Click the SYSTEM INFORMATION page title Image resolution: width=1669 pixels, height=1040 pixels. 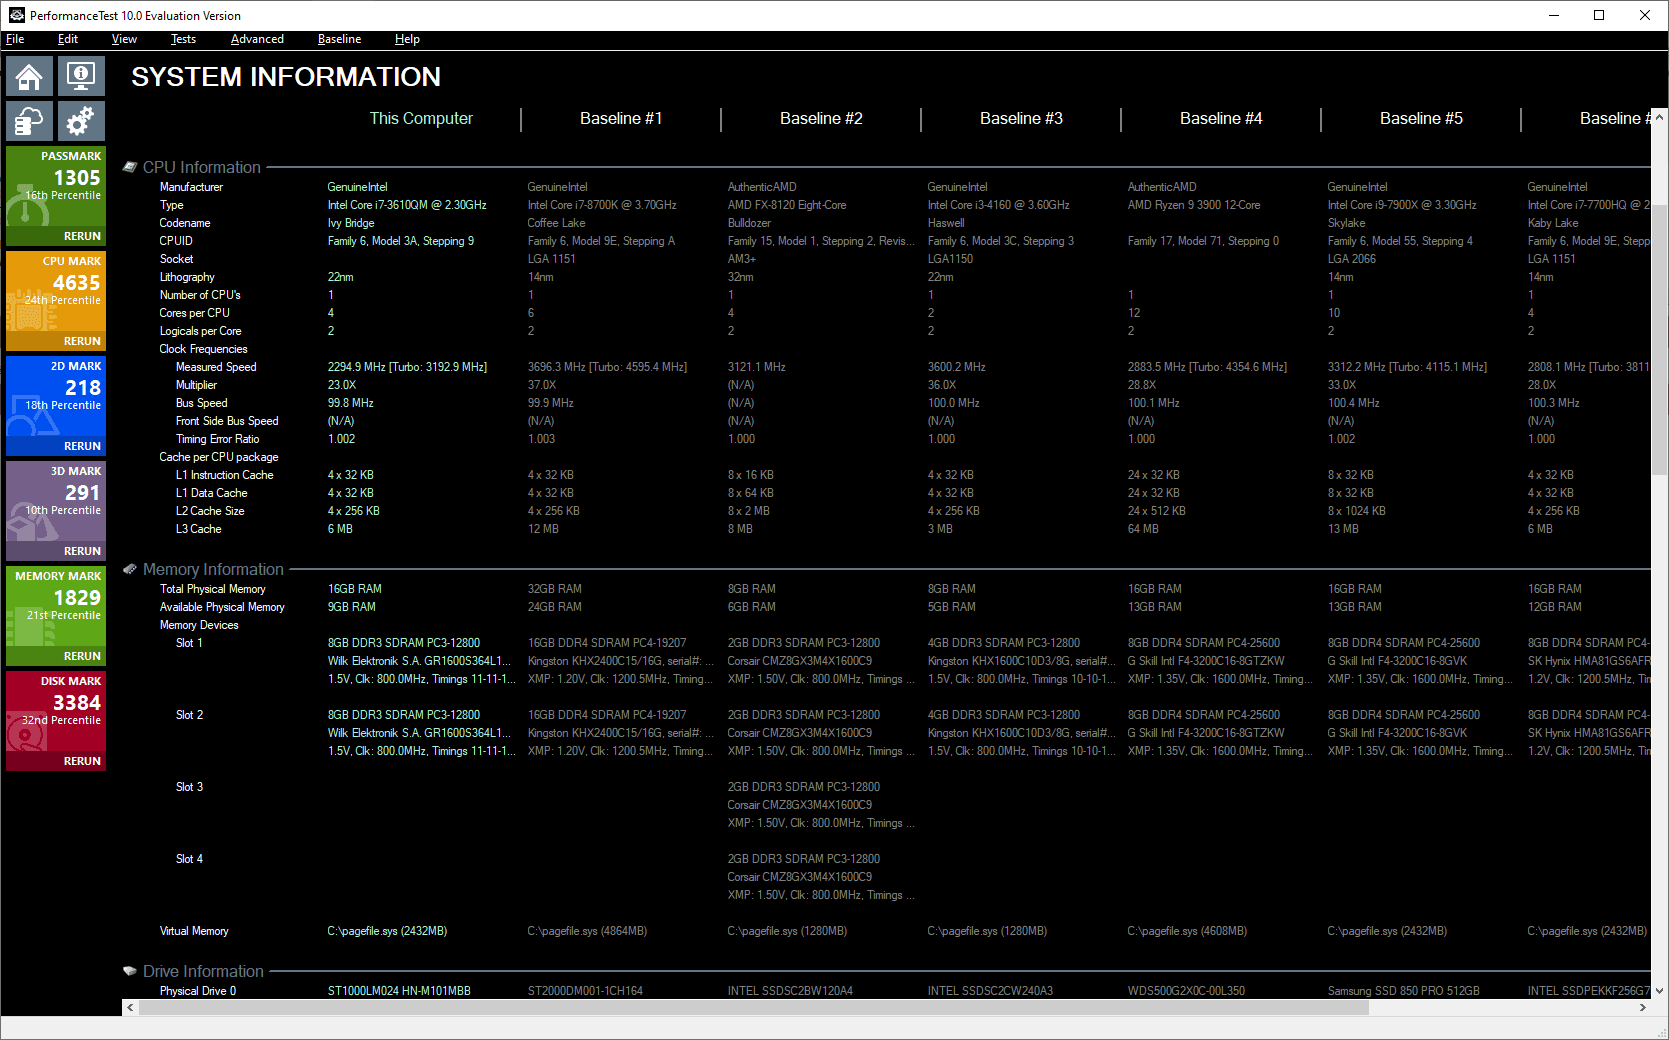(286, 77)
